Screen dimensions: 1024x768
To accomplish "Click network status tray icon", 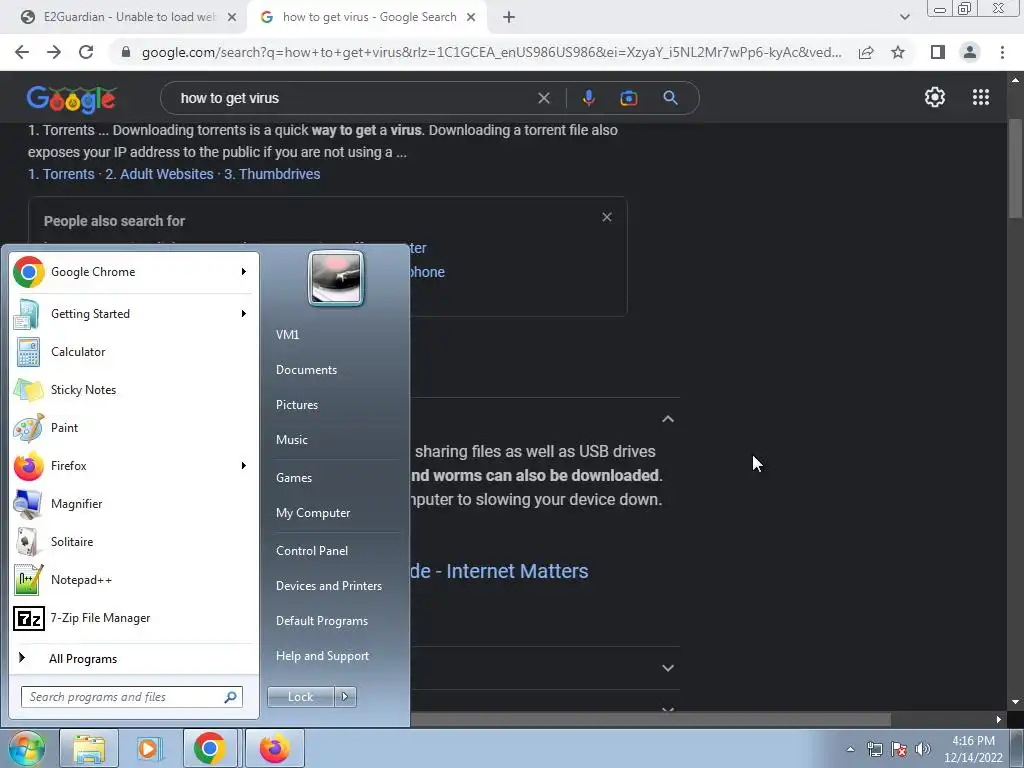I will [874, 749].
